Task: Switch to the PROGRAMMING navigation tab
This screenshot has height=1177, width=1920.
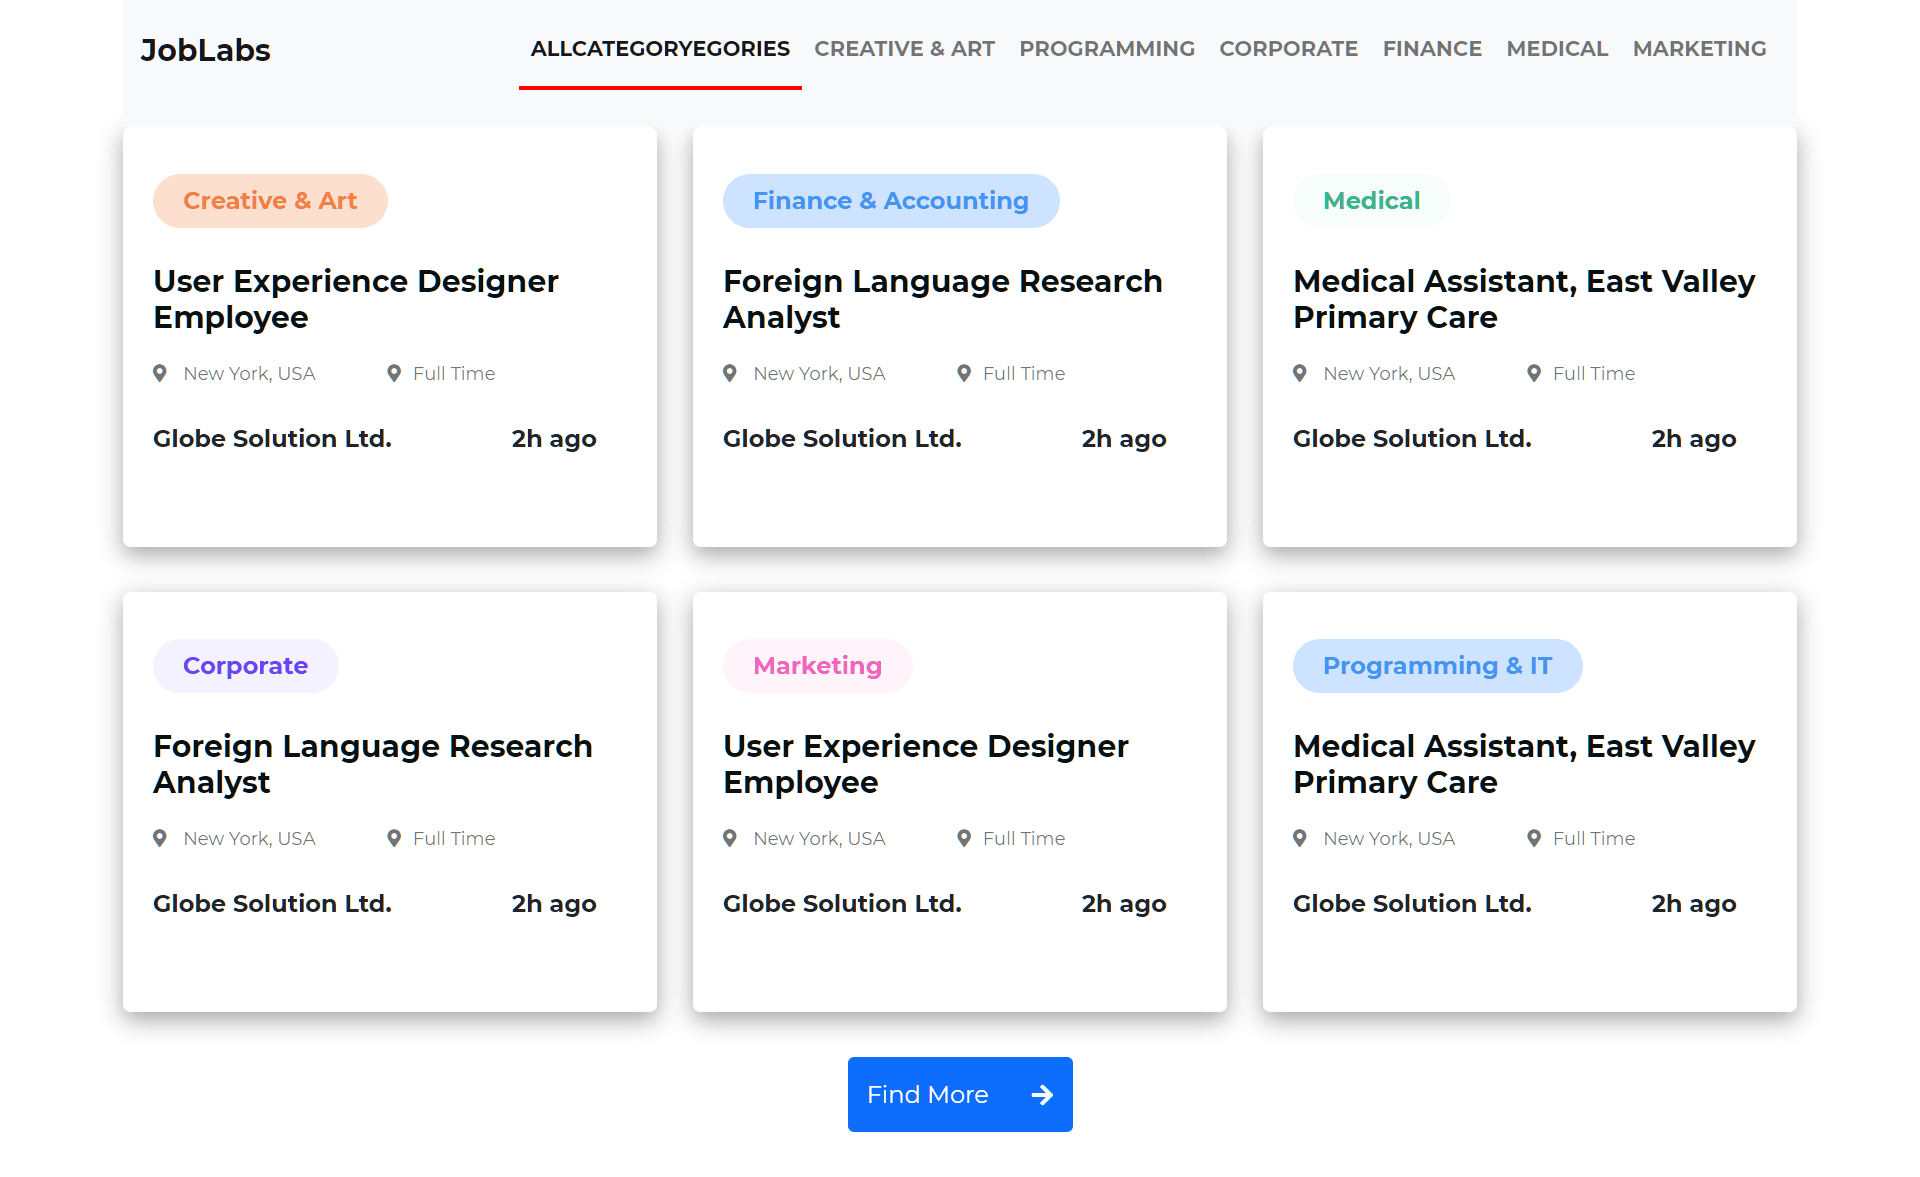Action: (x=1107, y=48)
